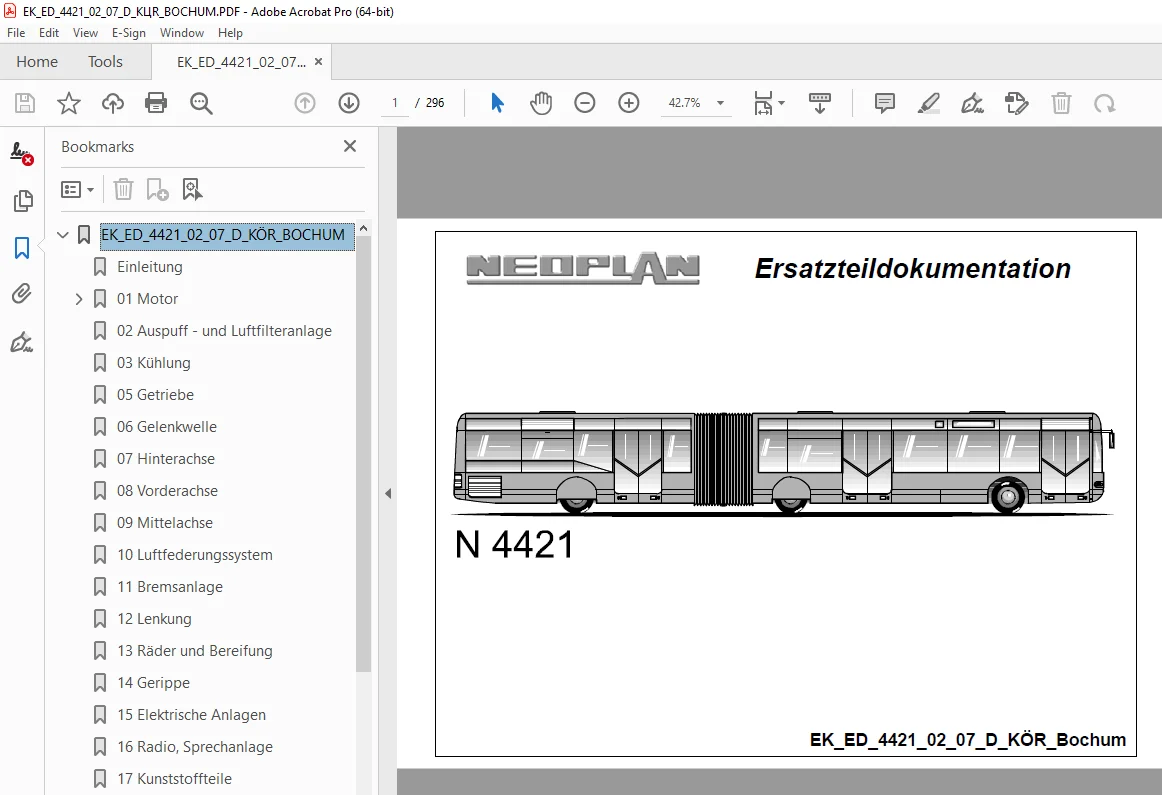Open the 03 Kühlung bookmark

click(x=153, y=363)
